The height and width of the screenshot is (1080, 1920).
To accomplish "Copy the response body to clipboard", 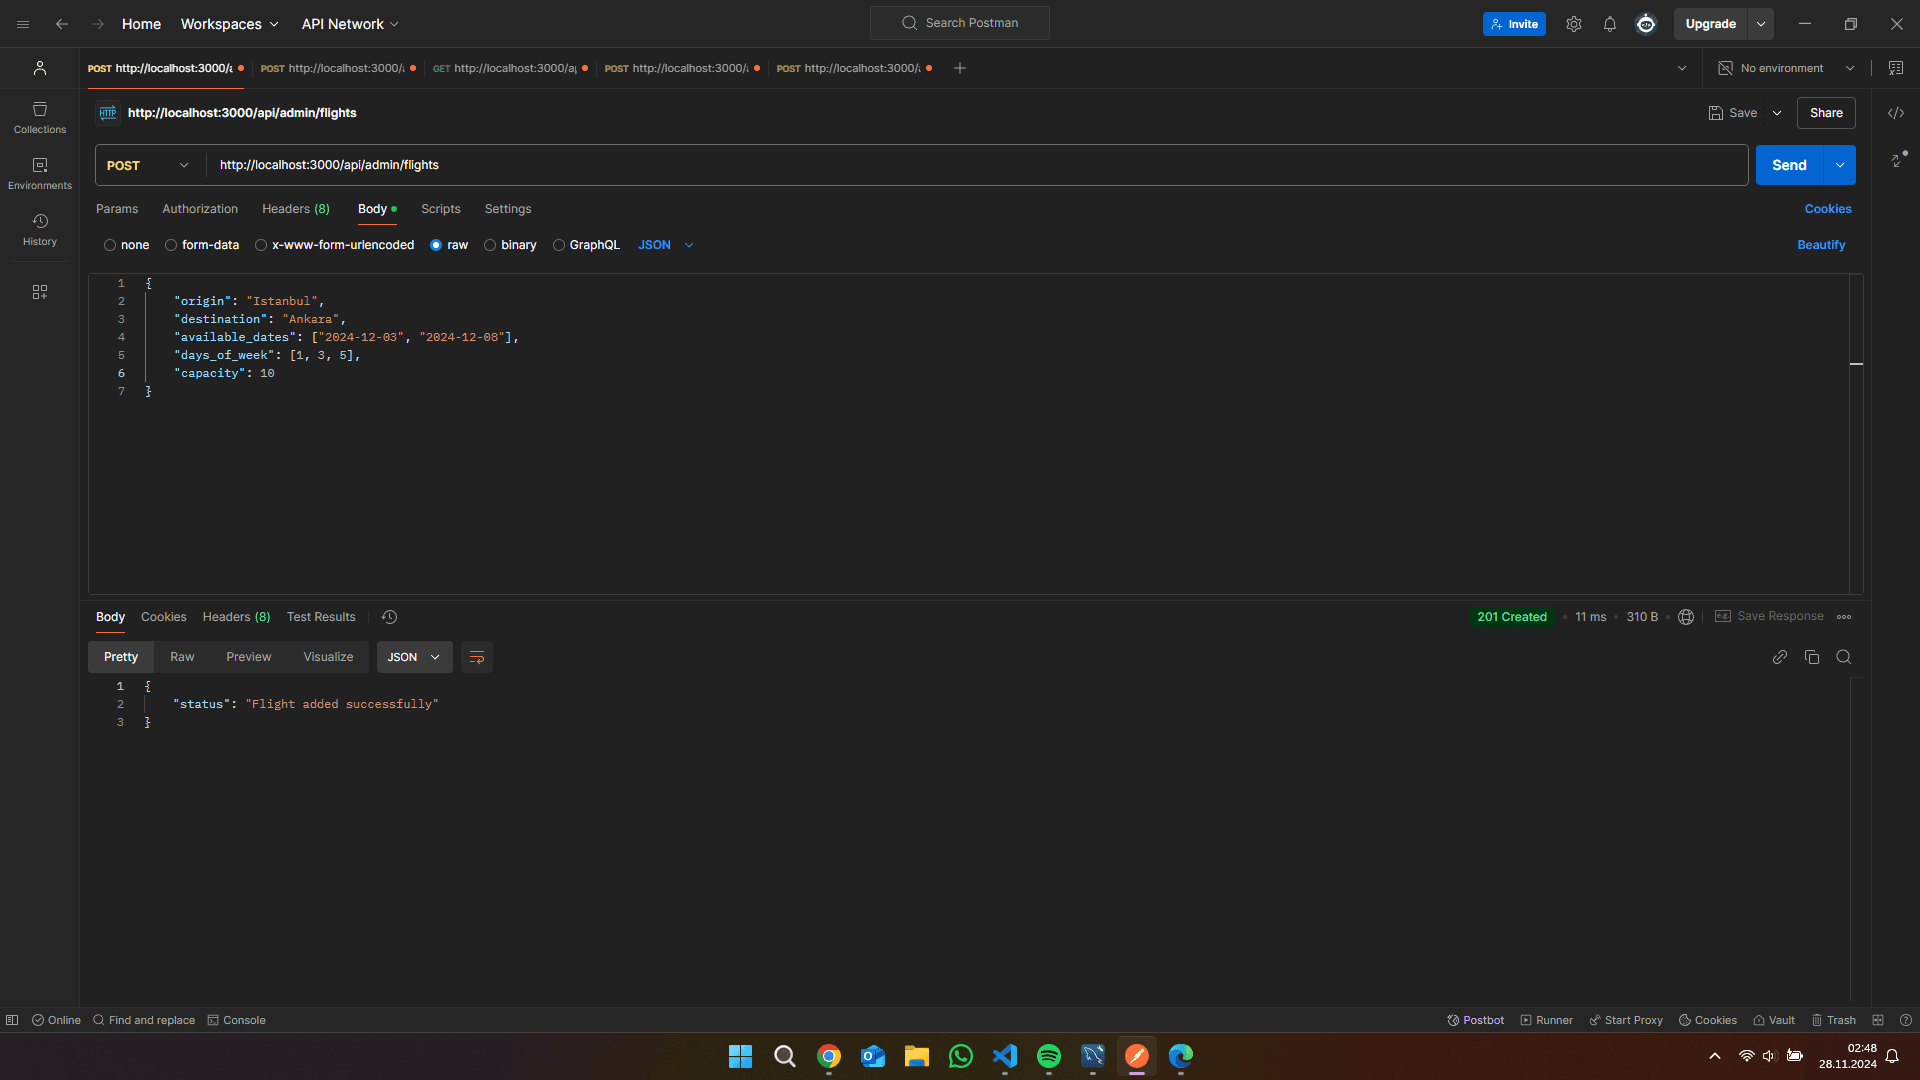I will [x=1811, y=657].
